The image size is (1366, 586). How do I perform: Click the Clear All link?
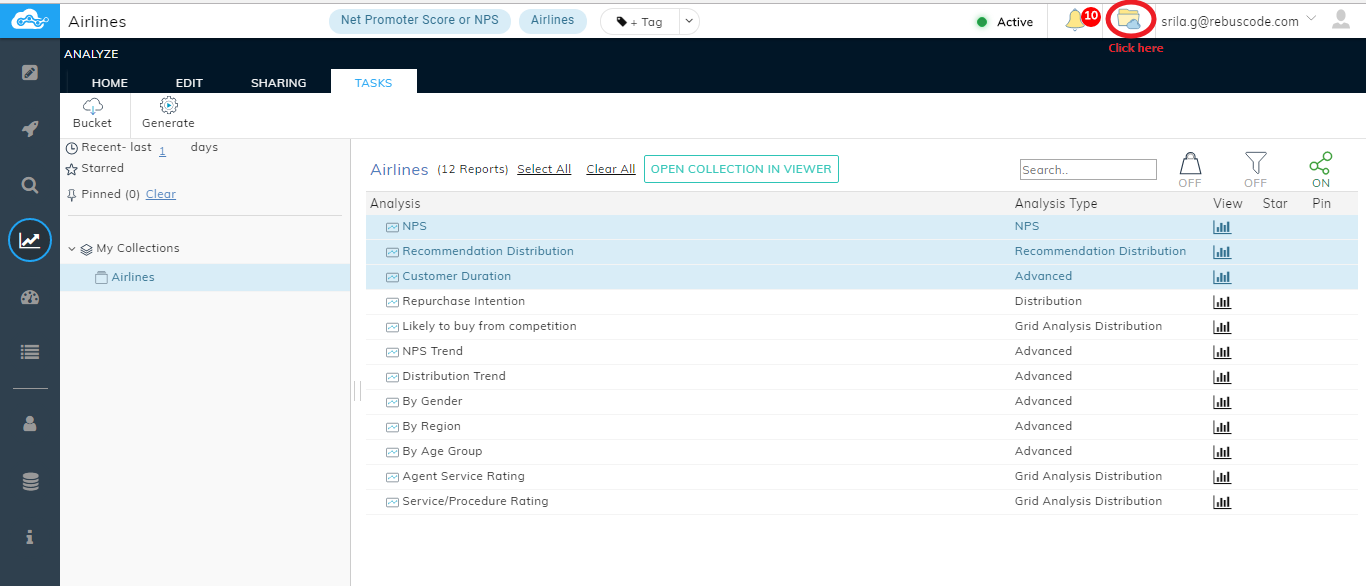(x=611, y=169)
